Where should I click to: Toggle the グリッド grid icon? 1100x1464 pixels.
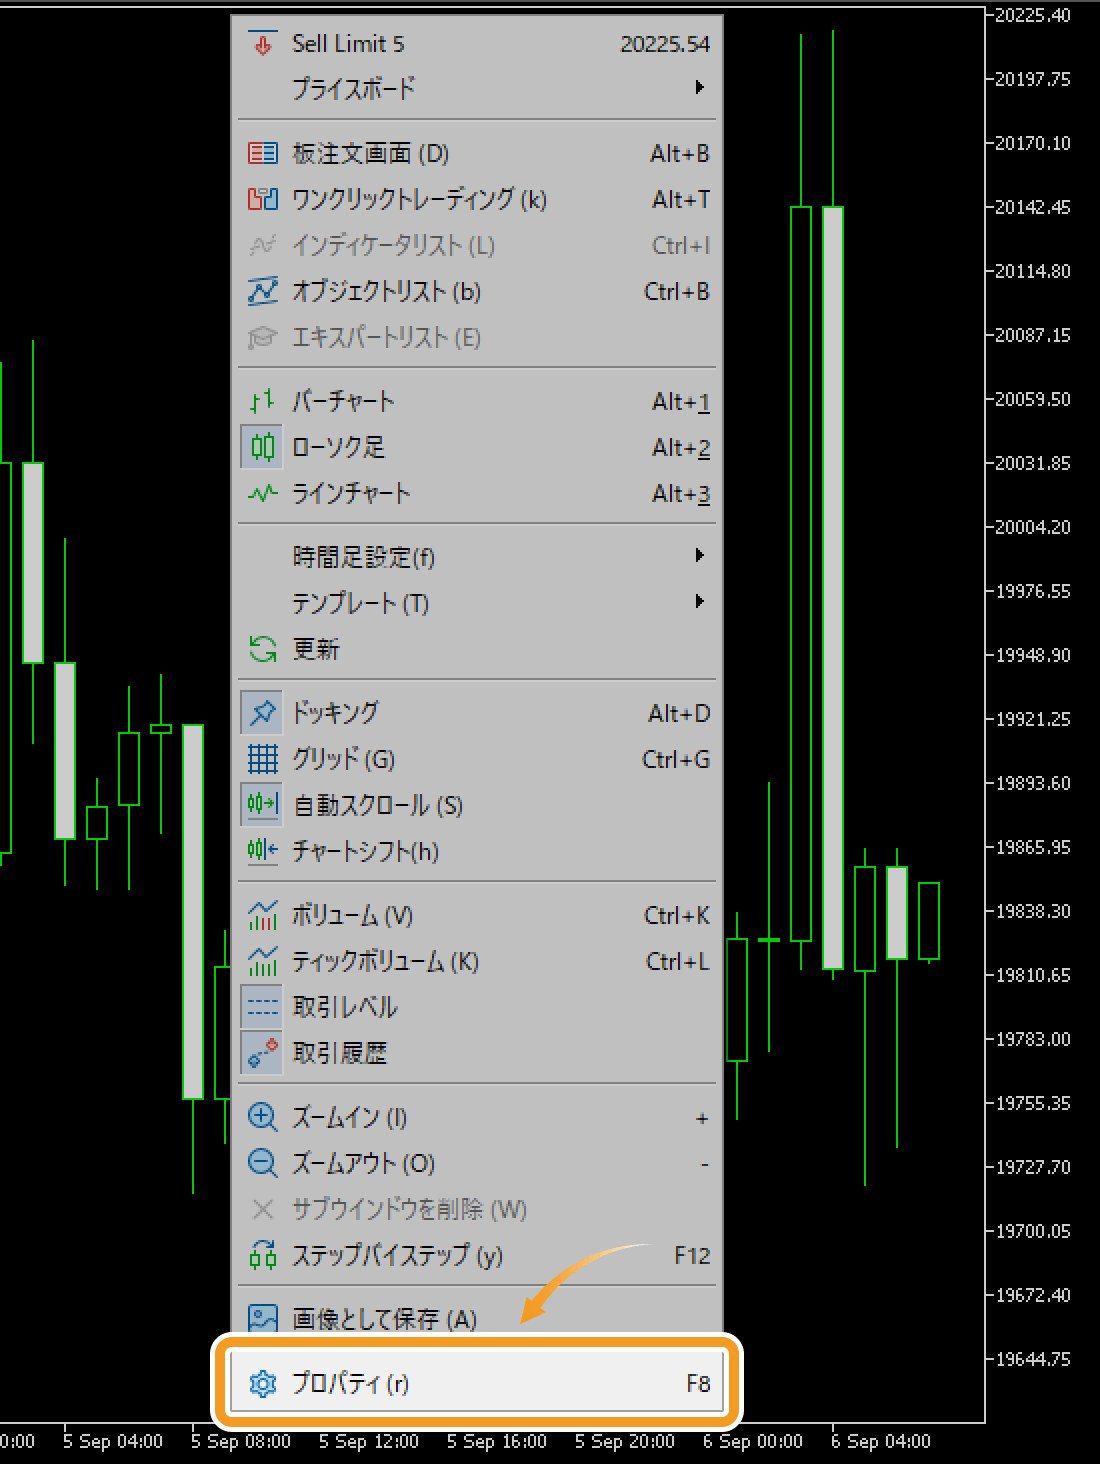[x=263, y=759]
